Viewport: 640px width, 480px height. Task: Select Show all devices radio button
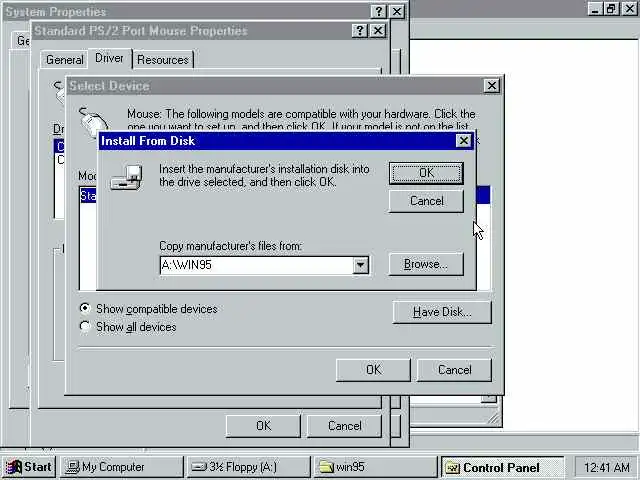(x=85, y=326)
